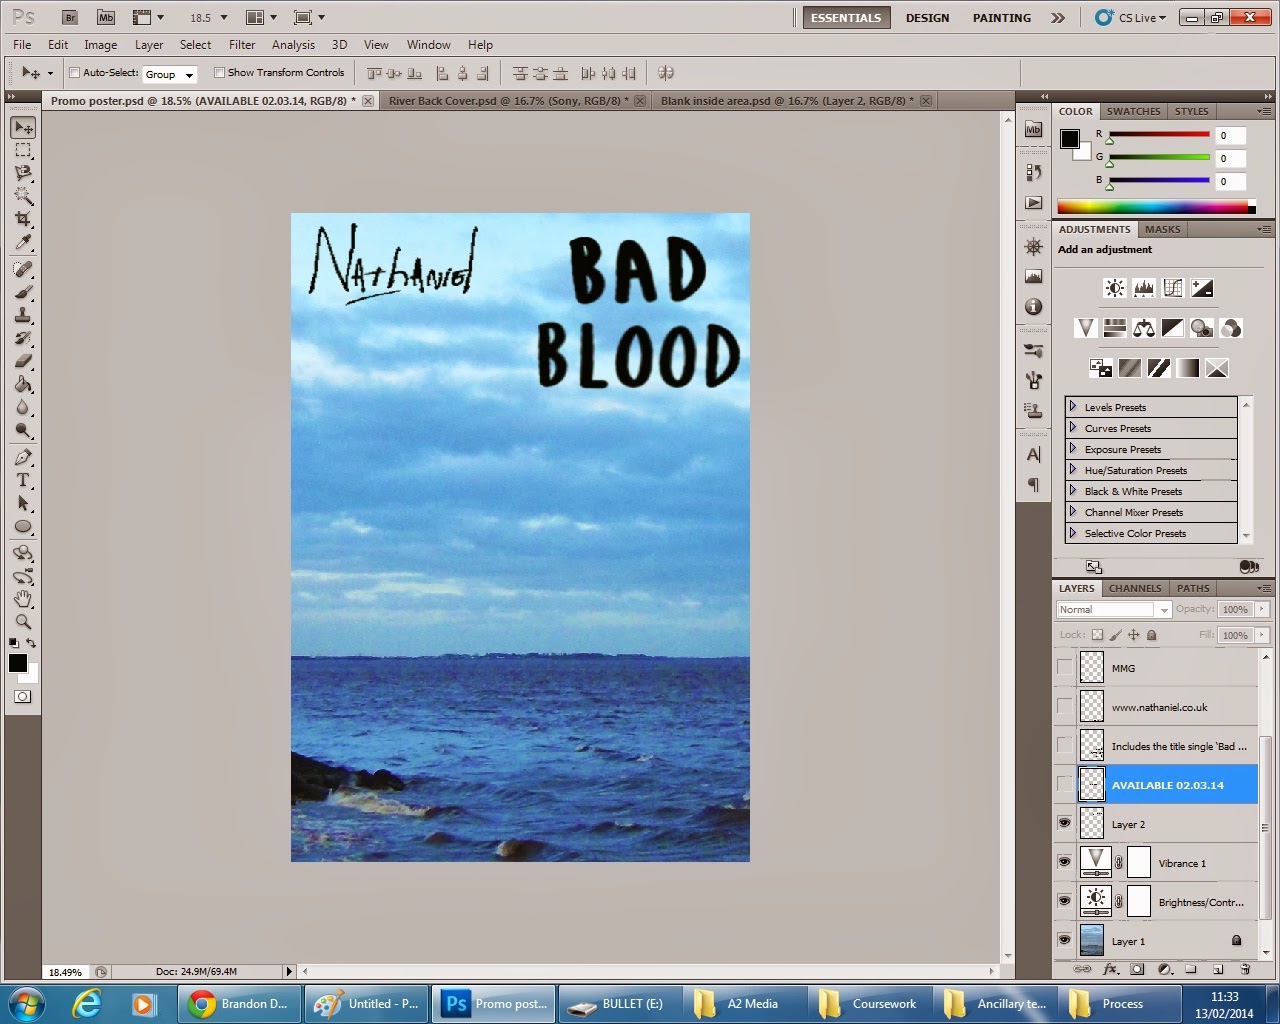The width and height of the screenshot is (1280, 1024).
Task: Select the Eraser tool
Action: coord(23,361)
